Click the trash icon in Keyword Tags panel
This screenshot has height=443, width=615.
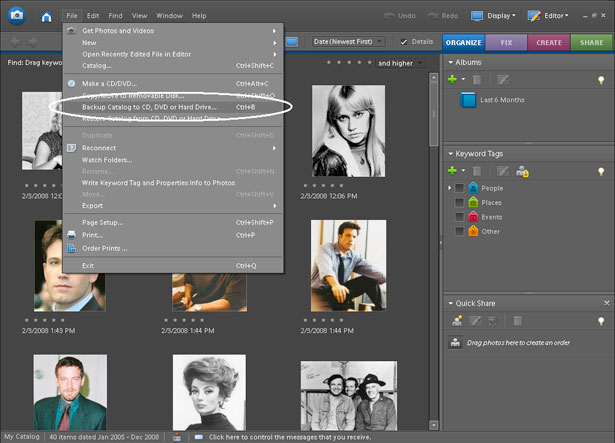[479, 171]
